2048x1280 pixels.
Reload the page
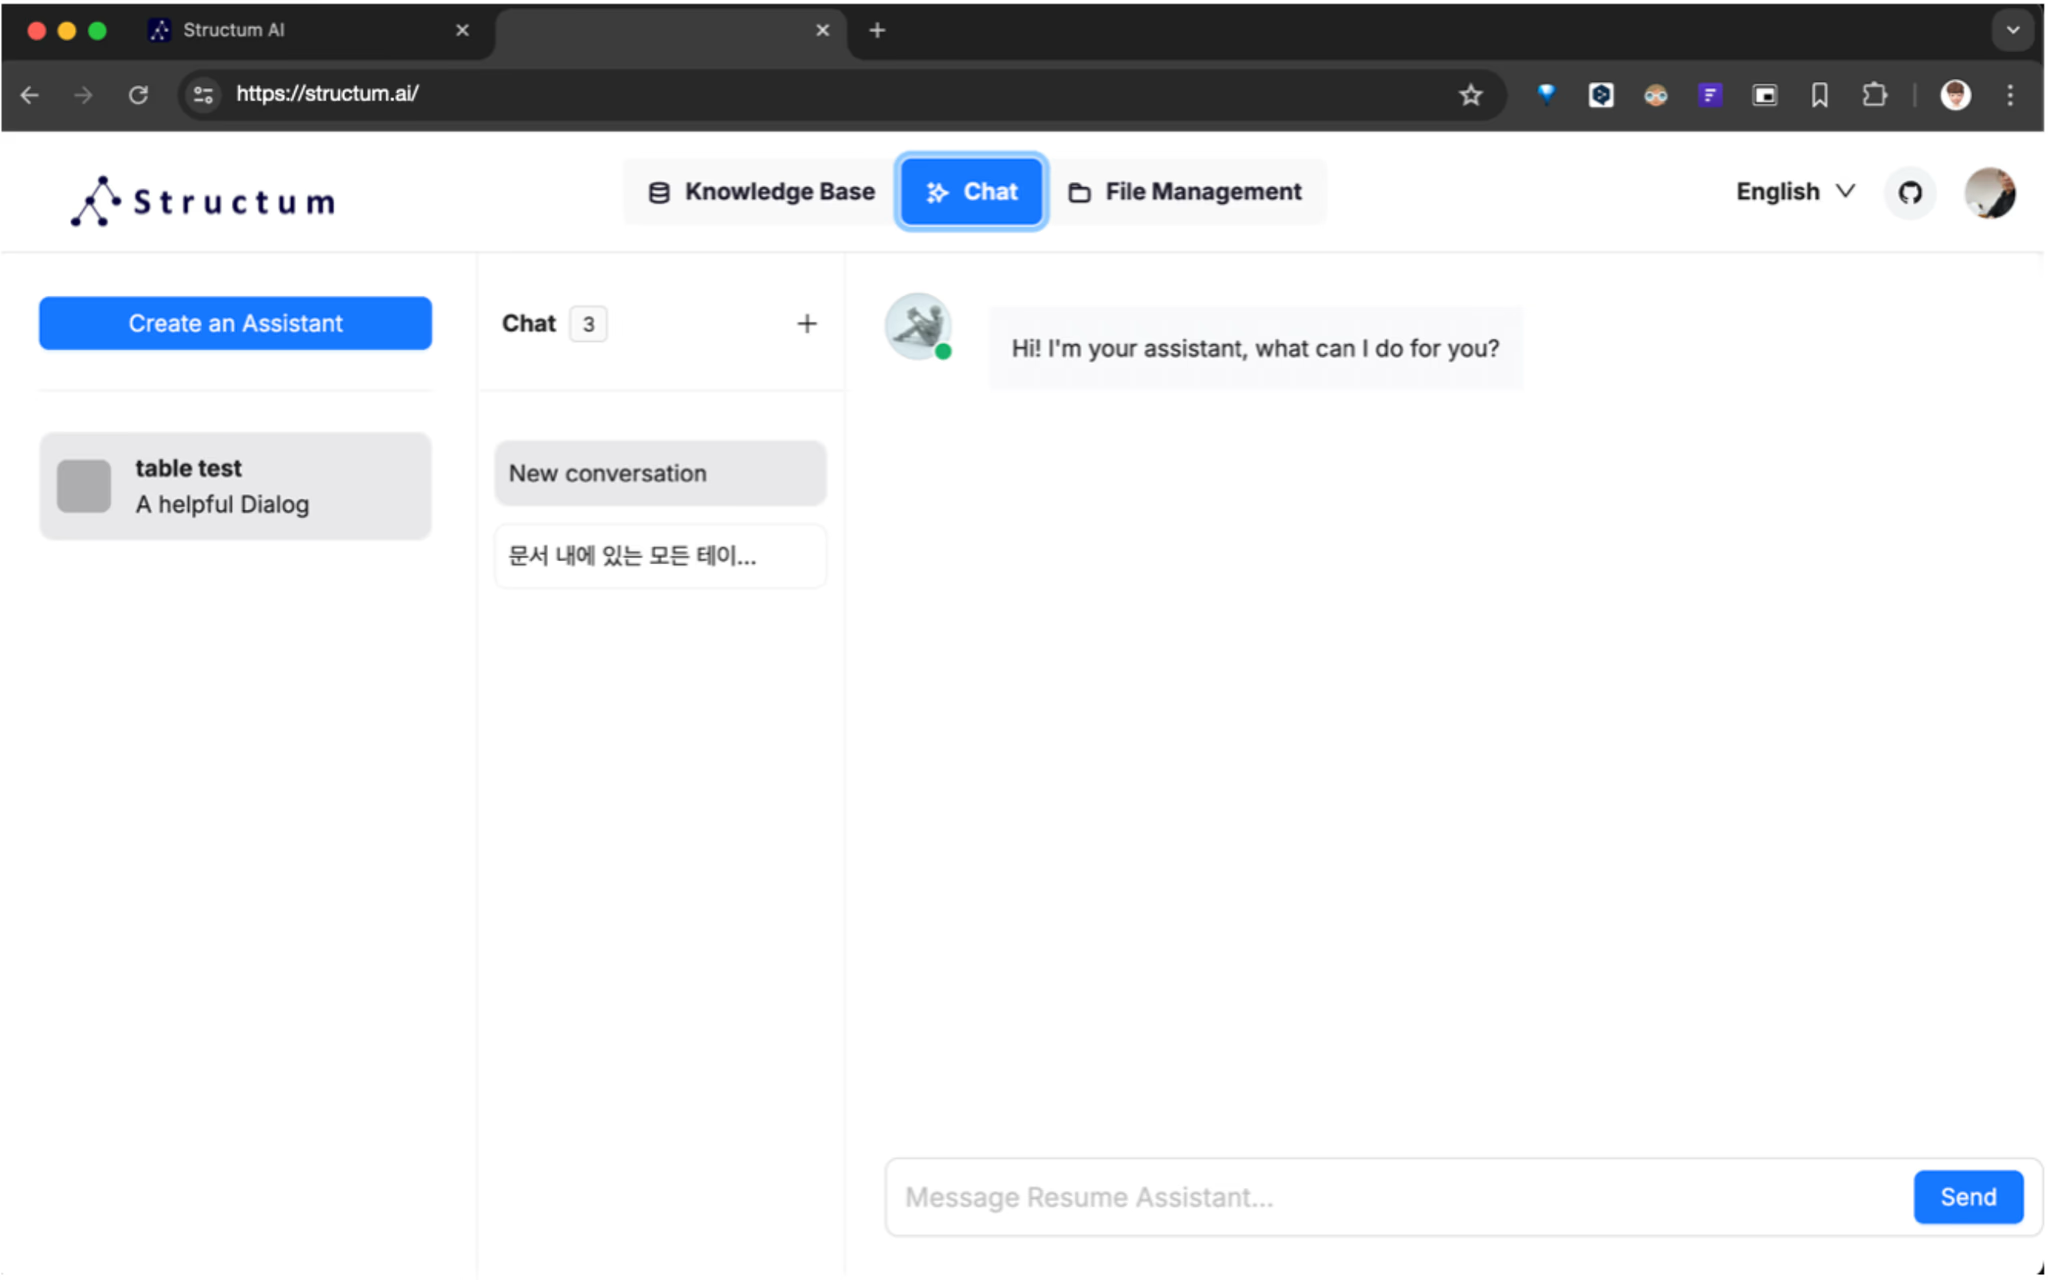138,95
